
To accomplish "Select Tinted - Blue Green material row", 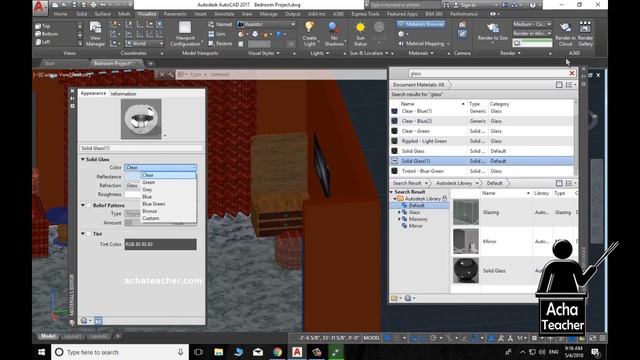I will (x=482, y=171).
